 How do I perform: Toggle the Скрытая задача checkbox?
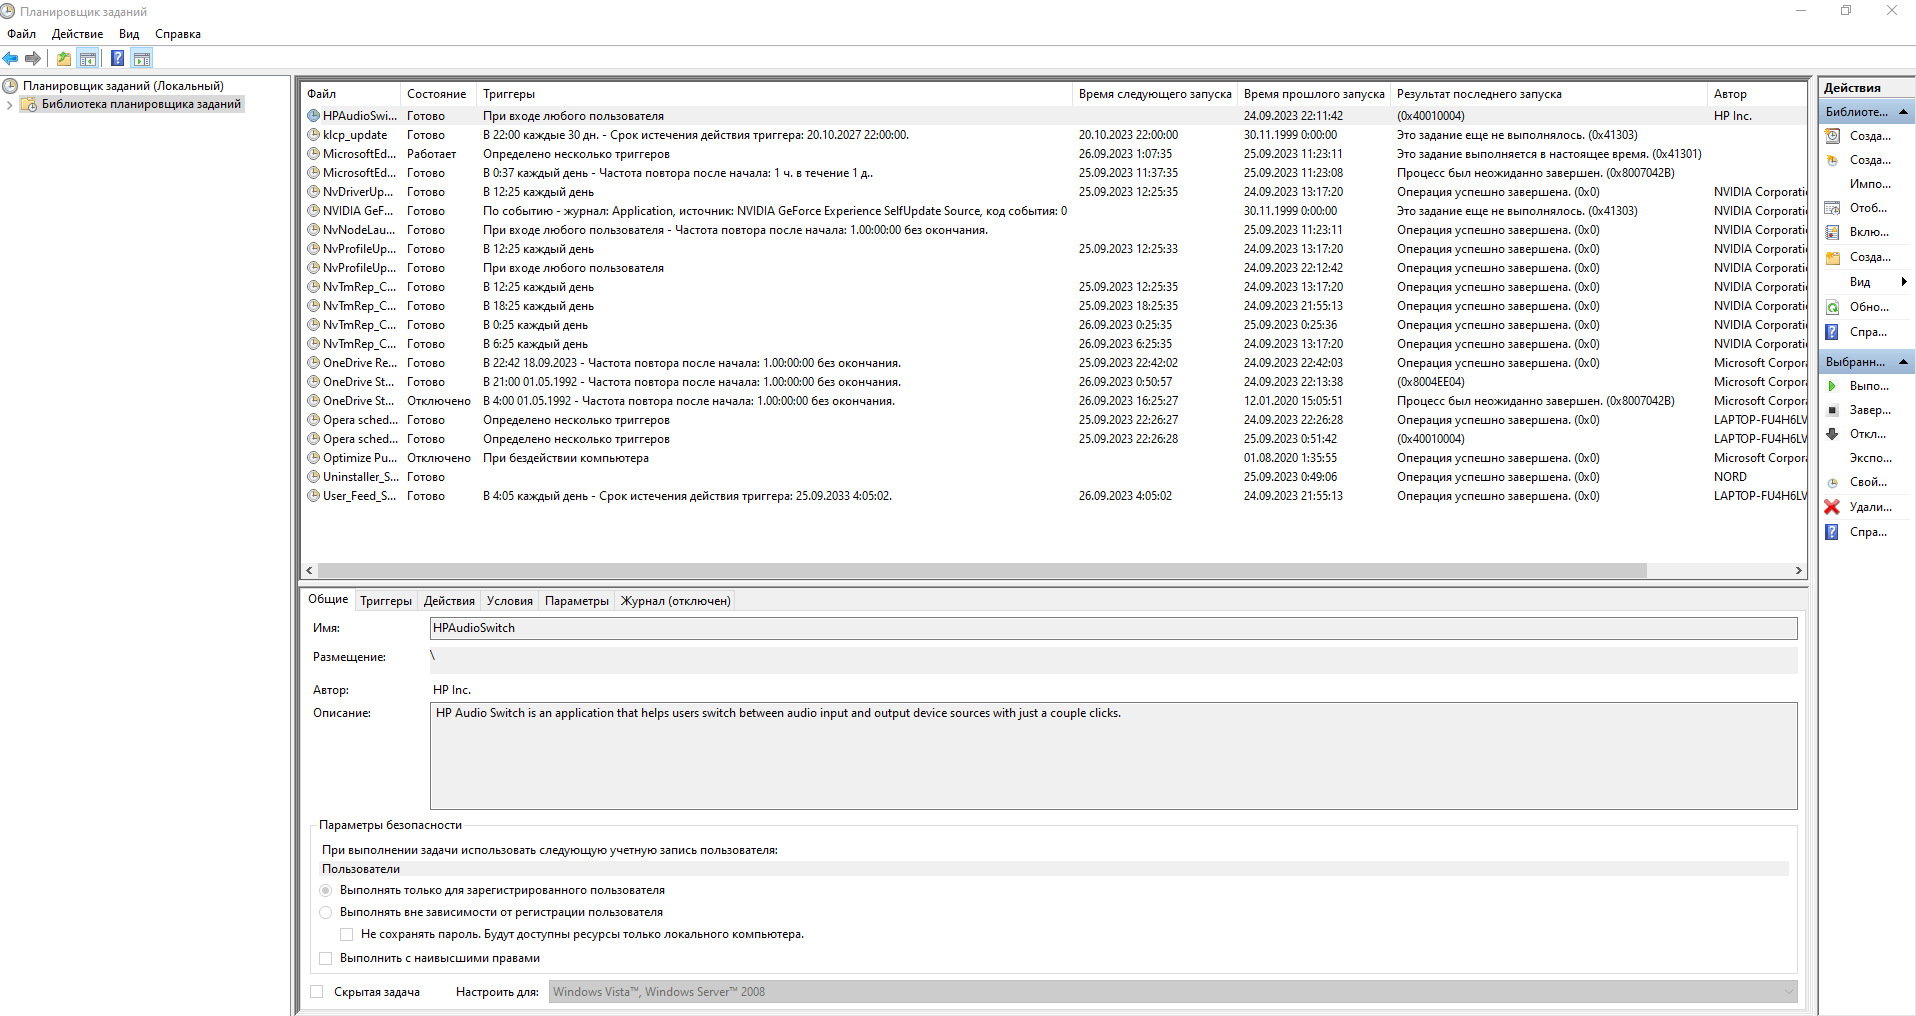click(x=317, y=992)
